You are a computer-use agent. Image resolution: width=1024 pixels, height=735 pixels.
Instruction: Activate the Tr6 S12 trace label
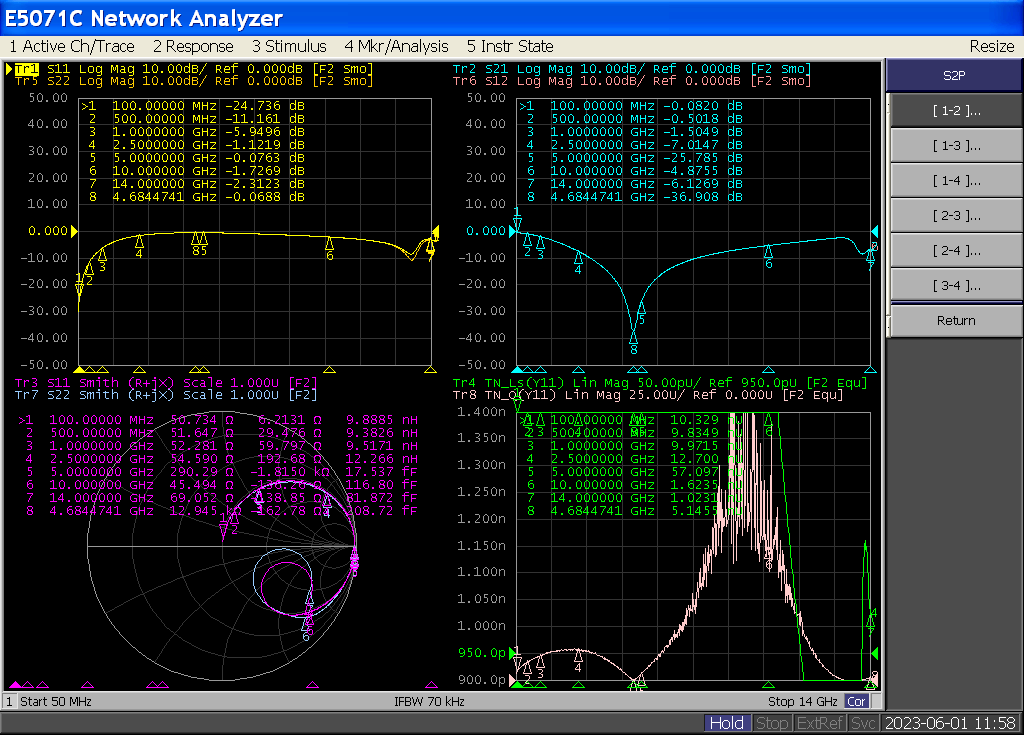pos(632,81)
